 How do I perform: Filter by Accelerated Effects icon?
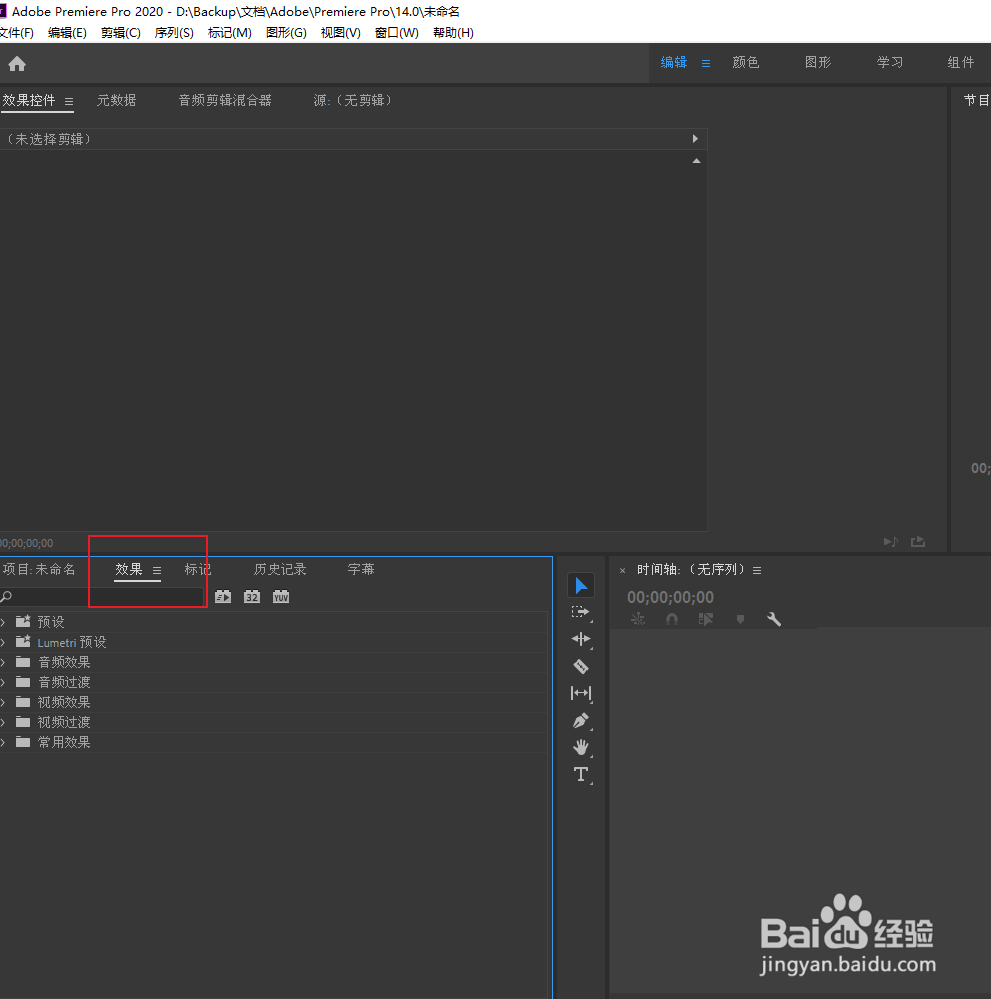(223, 597)
